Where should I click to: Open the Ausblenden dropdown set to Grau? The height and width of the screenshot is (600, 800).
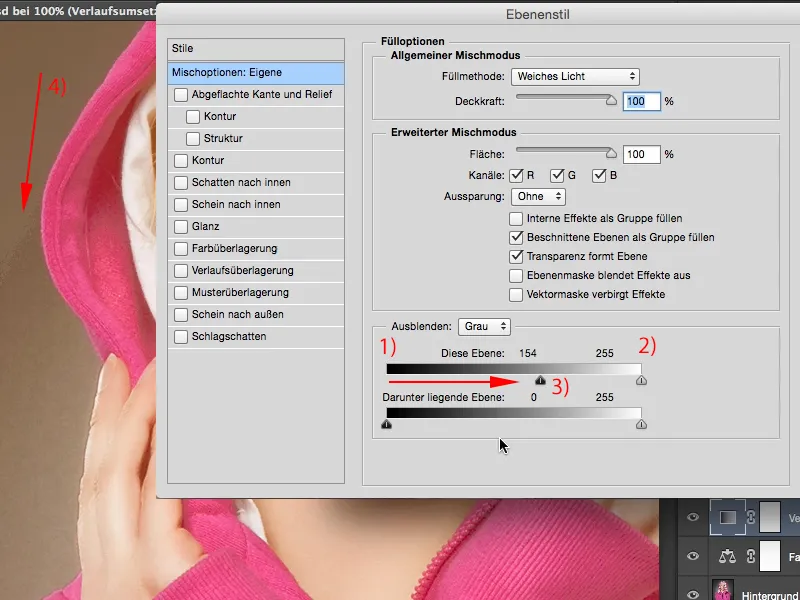point(484,326)
